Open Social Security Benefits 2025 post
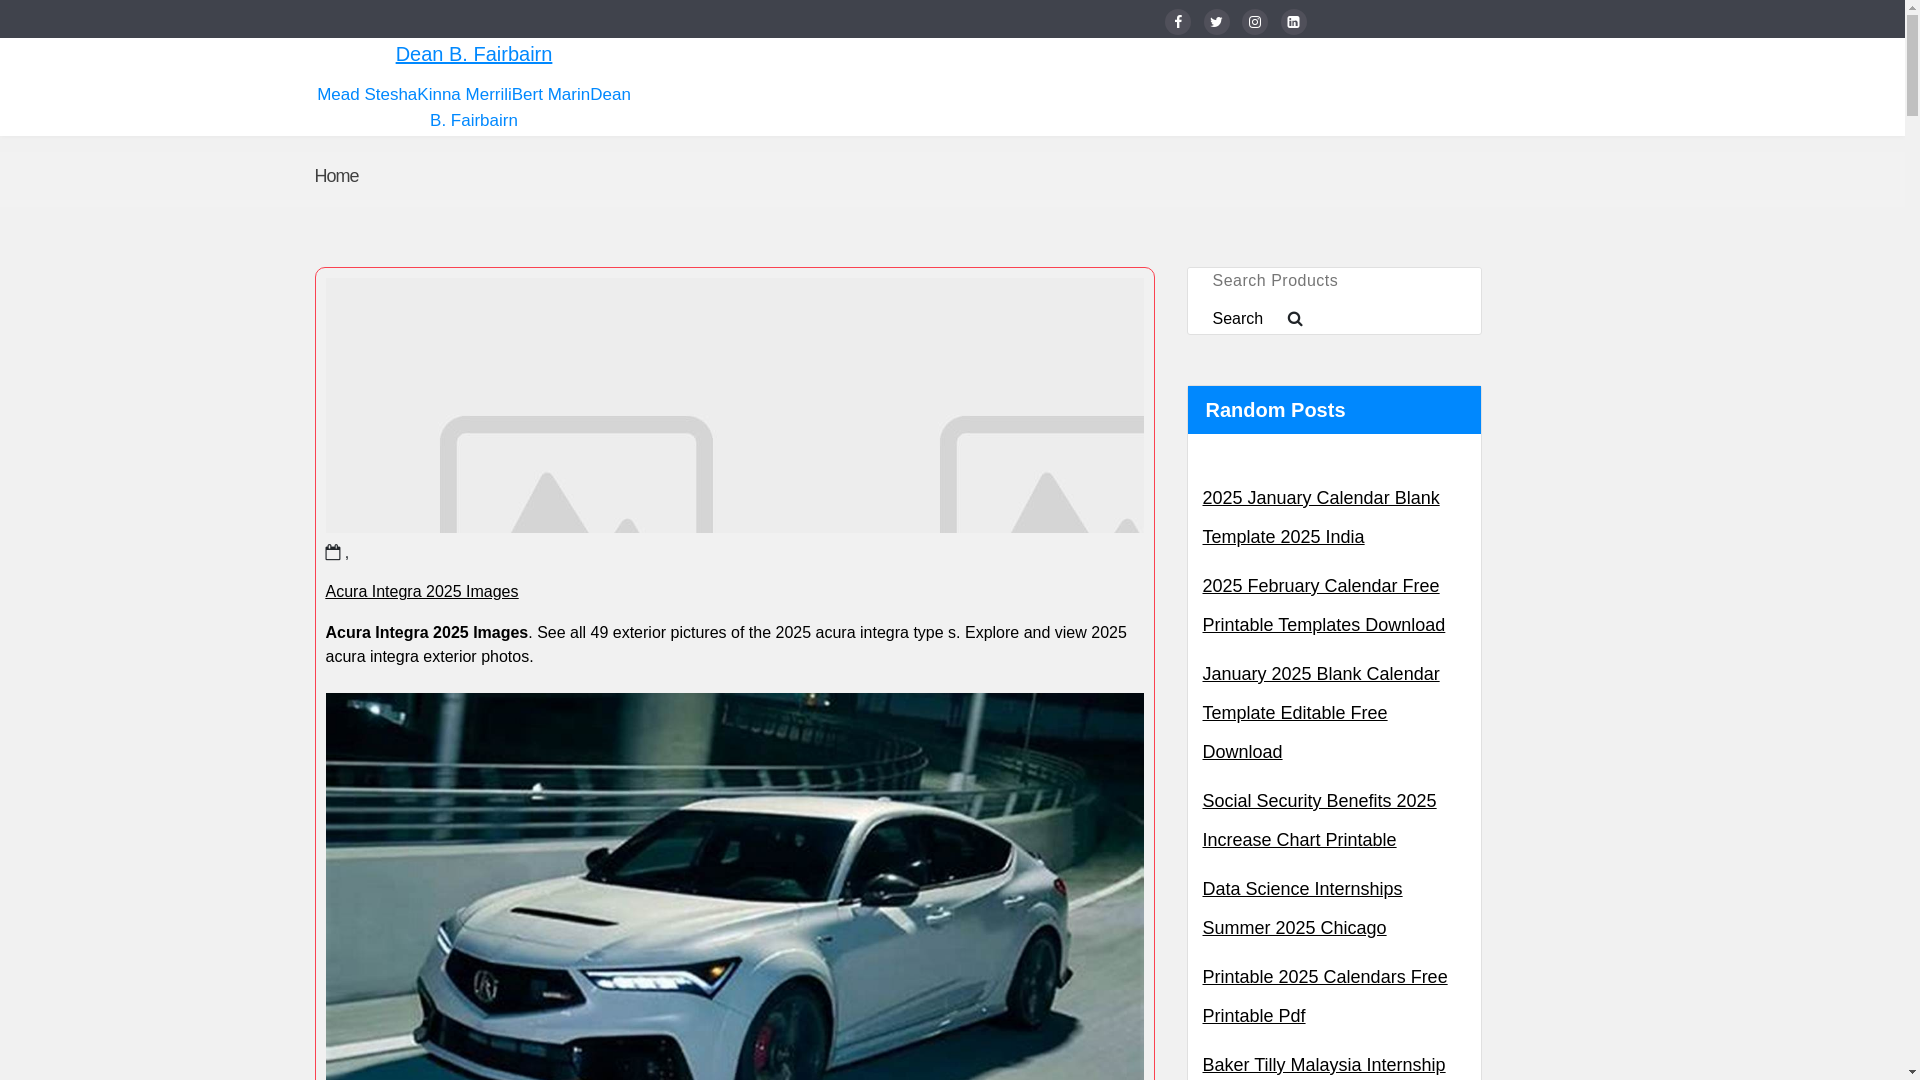Image resolution: width=1920 pixels, height=1080 pixels. coord(1319,820)
